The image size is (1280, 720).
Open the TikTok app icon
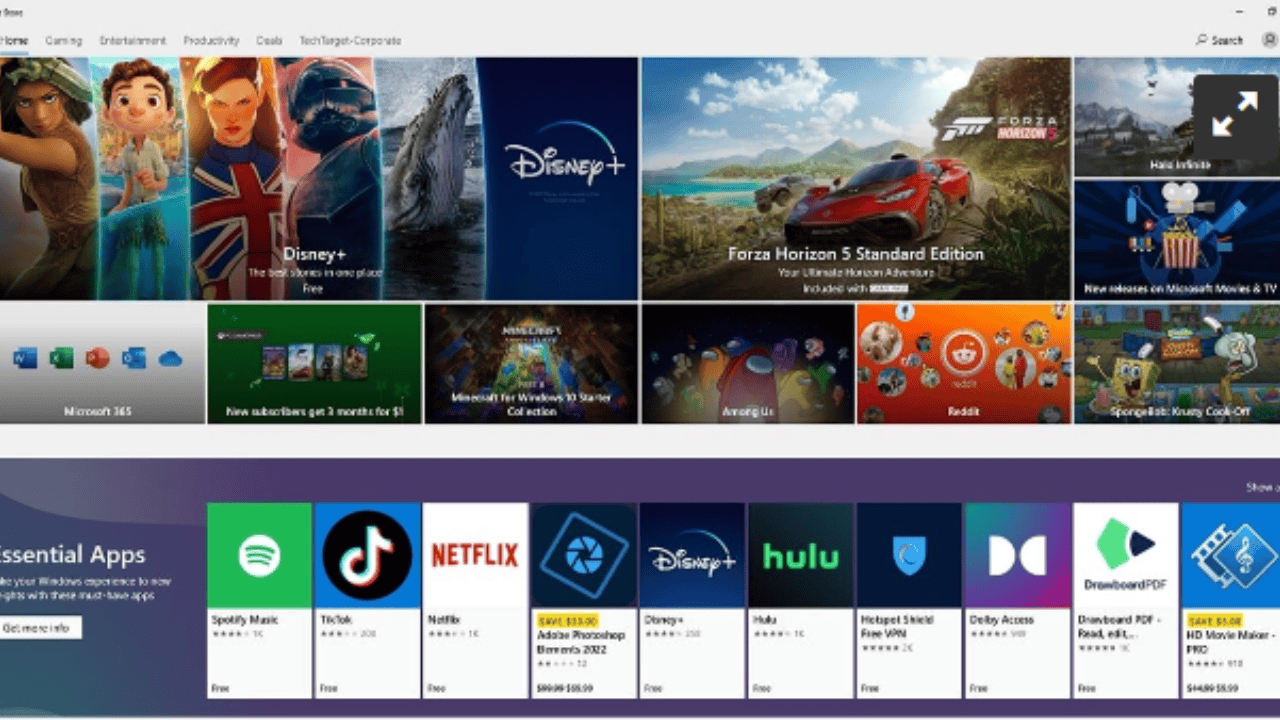pyautogui.click(x=367, y=555)
